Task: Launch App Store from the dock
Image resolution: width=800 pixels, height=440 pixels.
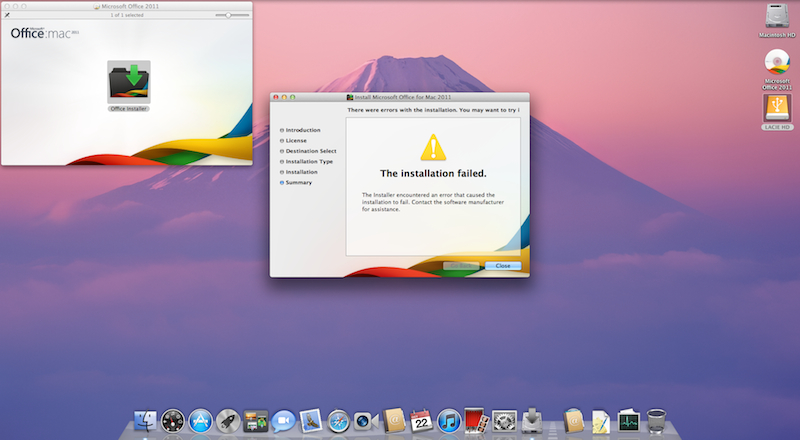Action: [201, 422]
